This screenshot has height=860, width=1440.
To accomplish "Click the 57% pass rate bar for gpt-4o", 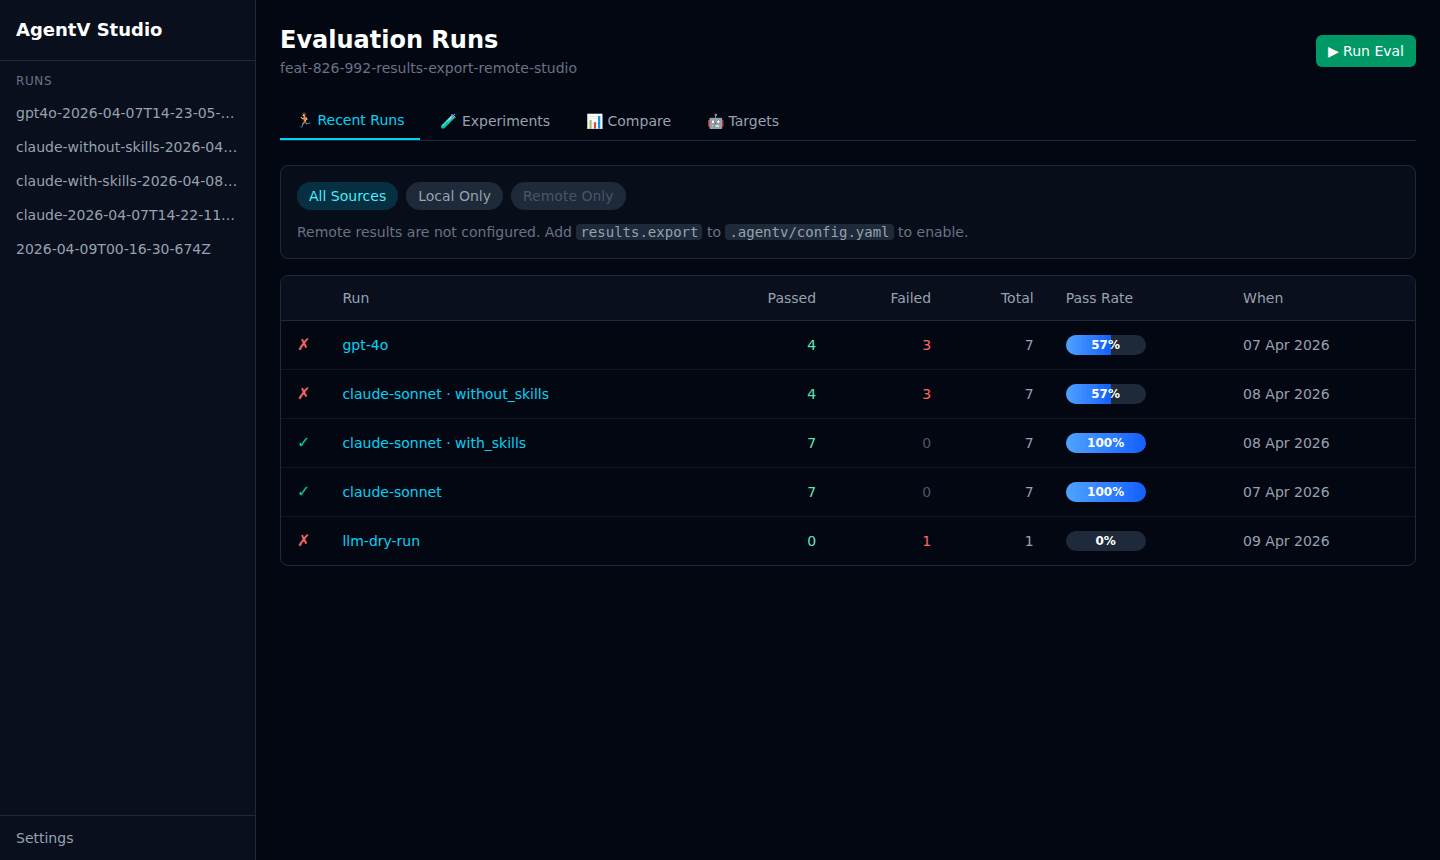I will pos(1105,345).
